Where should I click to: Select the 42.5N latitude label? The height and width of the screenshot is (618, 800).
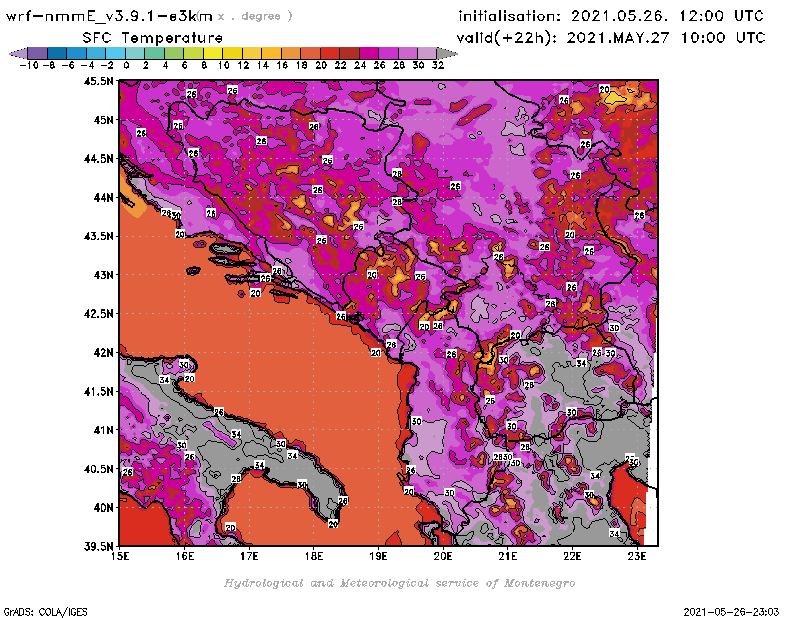[98, 314]
